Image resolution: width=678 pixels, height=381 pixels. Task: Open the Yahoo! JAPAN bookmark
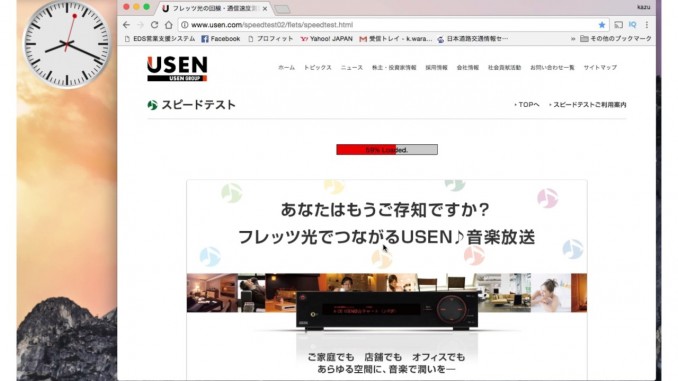coord(326,39)
